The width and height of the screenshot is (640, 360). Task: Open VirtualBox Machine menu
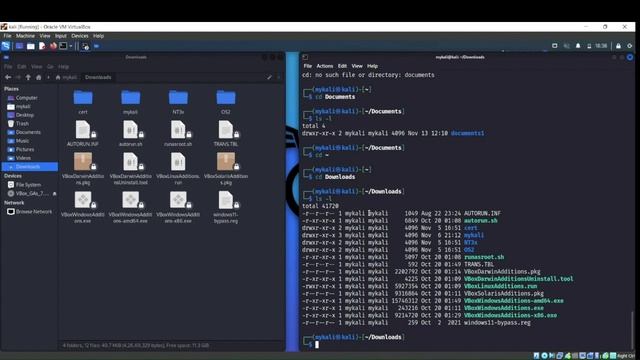tap(25, 36)
